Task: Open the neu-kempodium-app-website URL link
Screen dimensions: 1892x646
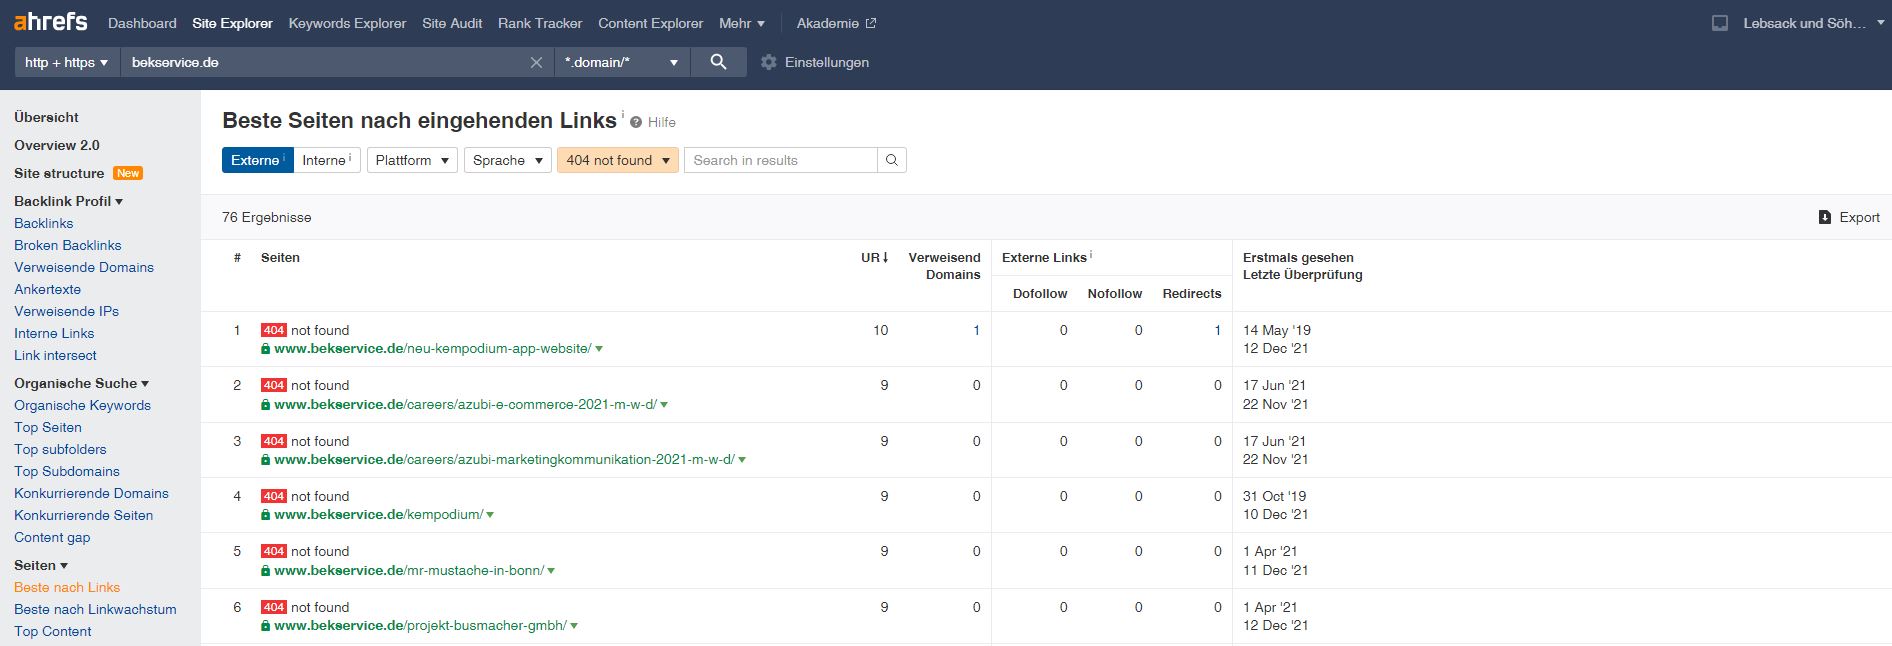Action: pyautogui.click(x=432, y=349)
